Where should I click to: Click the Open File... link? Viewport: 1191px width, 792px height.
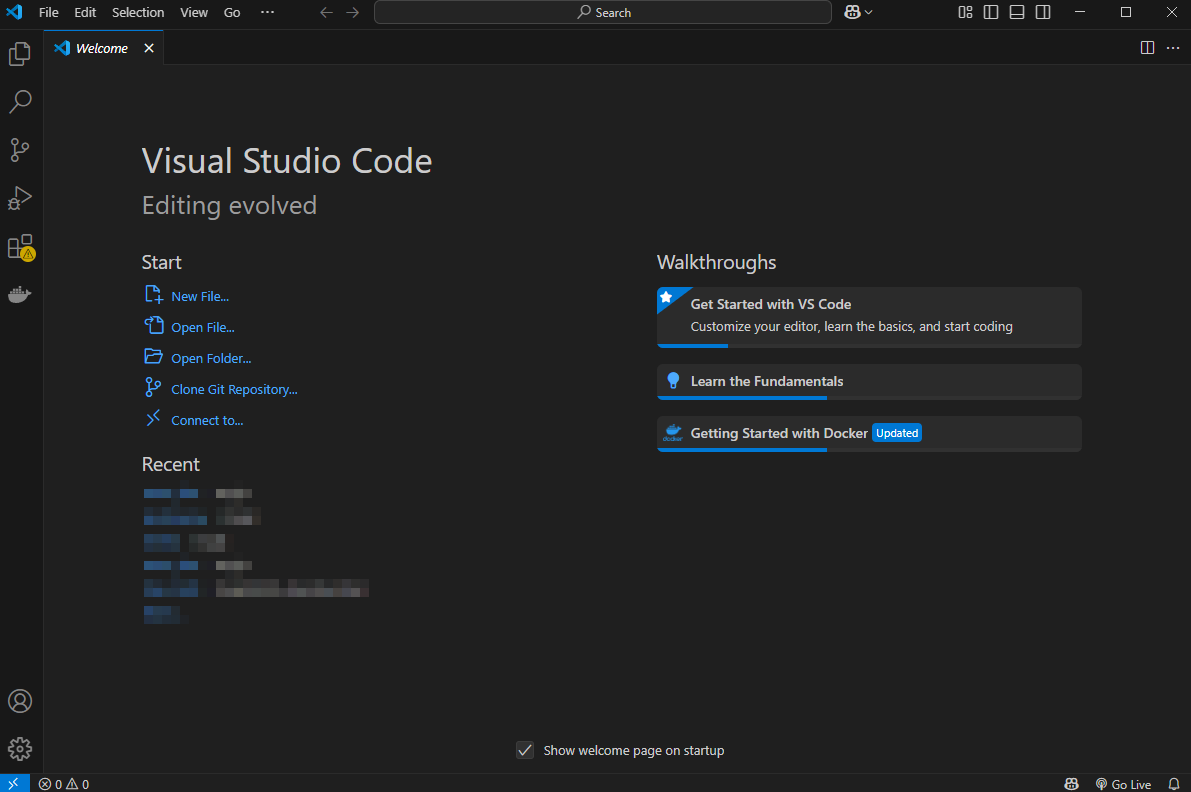[203, 327]
